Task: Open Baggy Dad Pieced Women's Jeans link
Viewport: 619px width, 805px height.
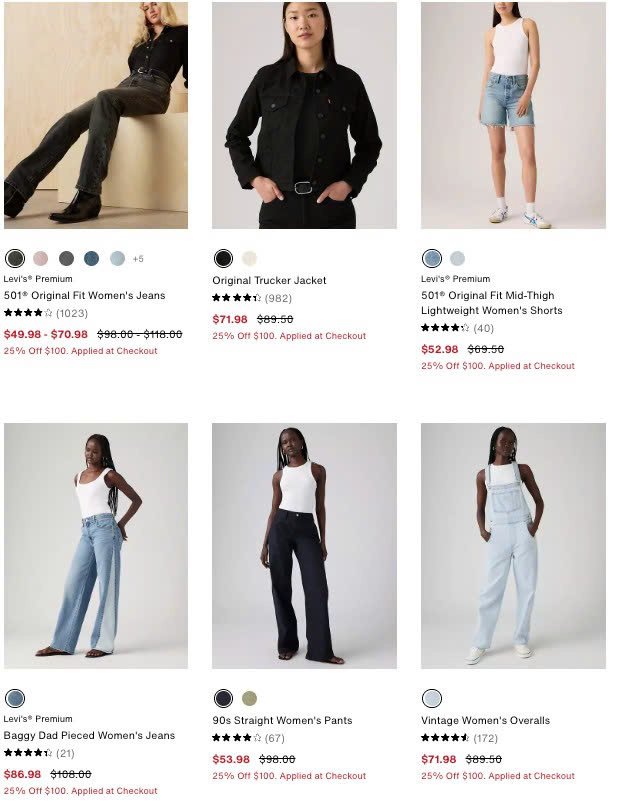Action: coord(89,735)
